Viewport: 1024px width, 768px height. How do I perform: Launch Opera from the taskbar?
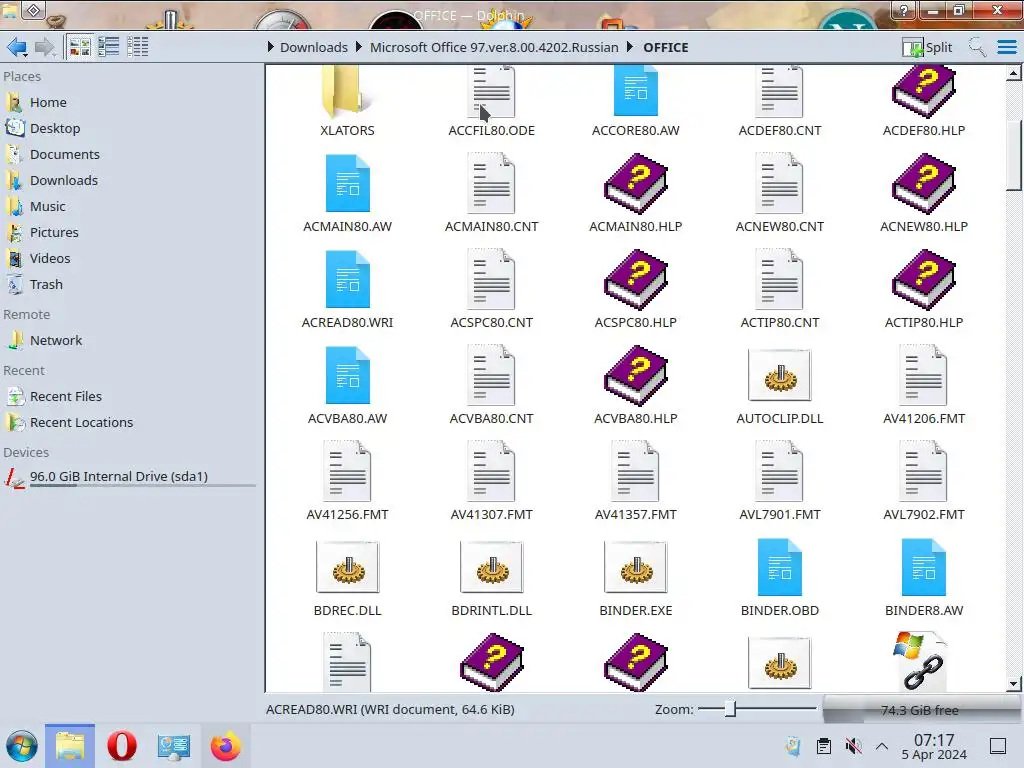121,746
